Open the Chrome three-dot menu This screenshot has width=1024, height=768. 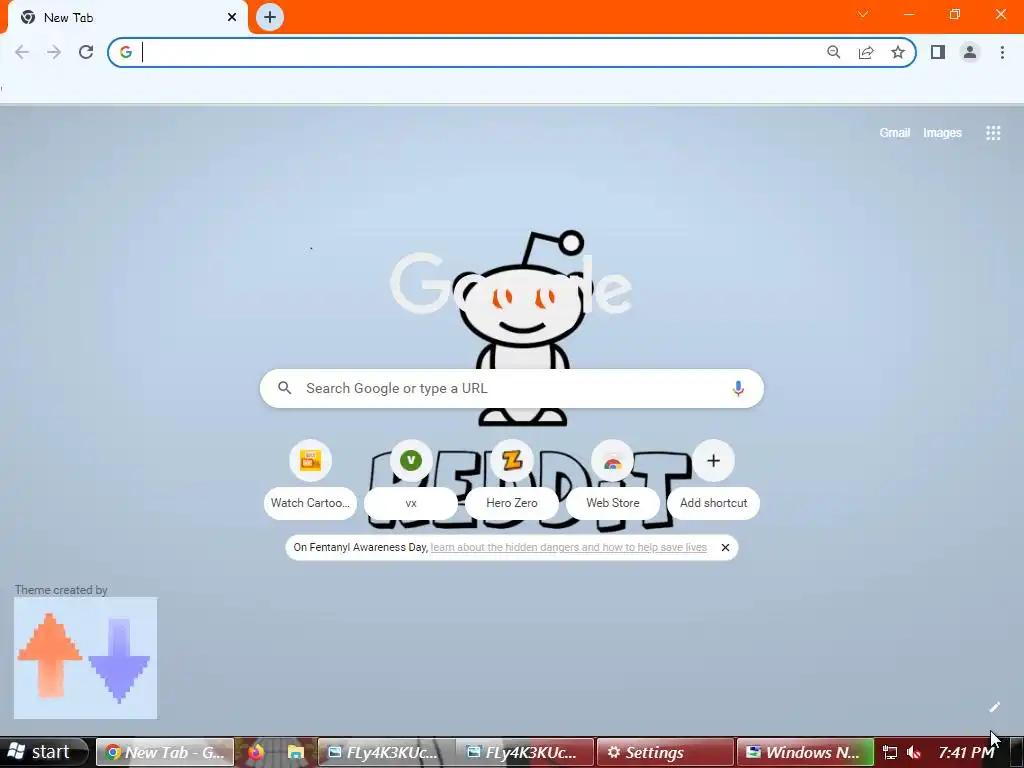(x=1002, y=52)
